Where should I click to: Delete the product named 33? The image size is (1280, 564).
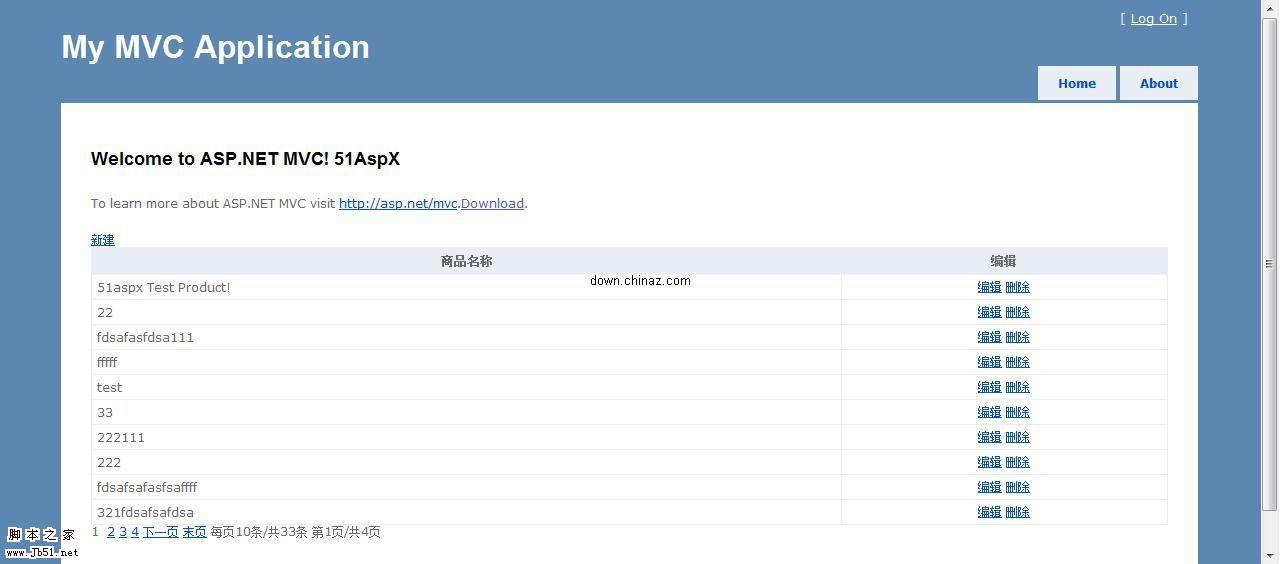(1017, 412)
